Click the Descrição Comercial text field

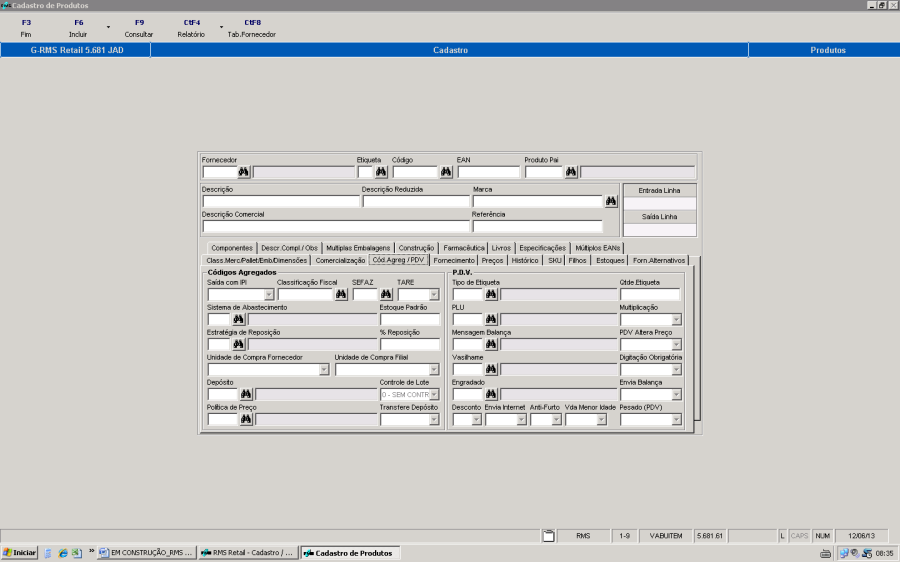(334, 227)
